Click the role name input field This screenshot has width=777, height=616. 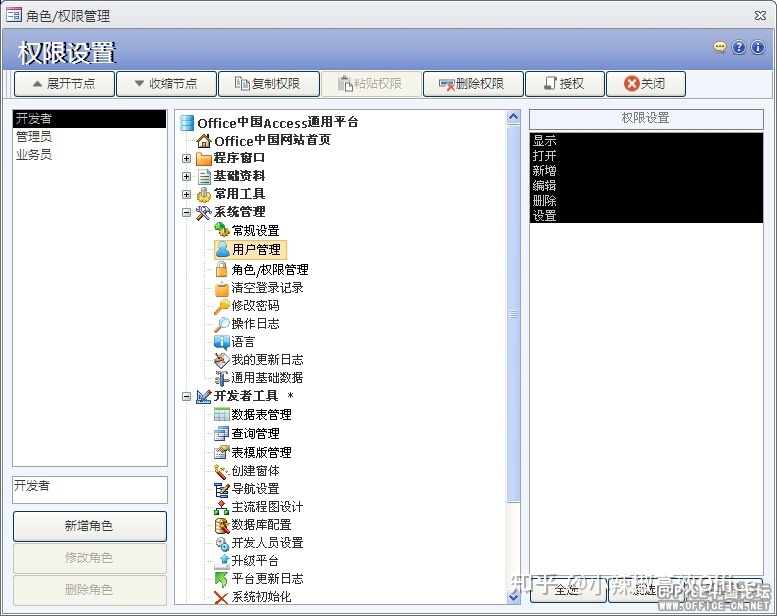(90, 490)
